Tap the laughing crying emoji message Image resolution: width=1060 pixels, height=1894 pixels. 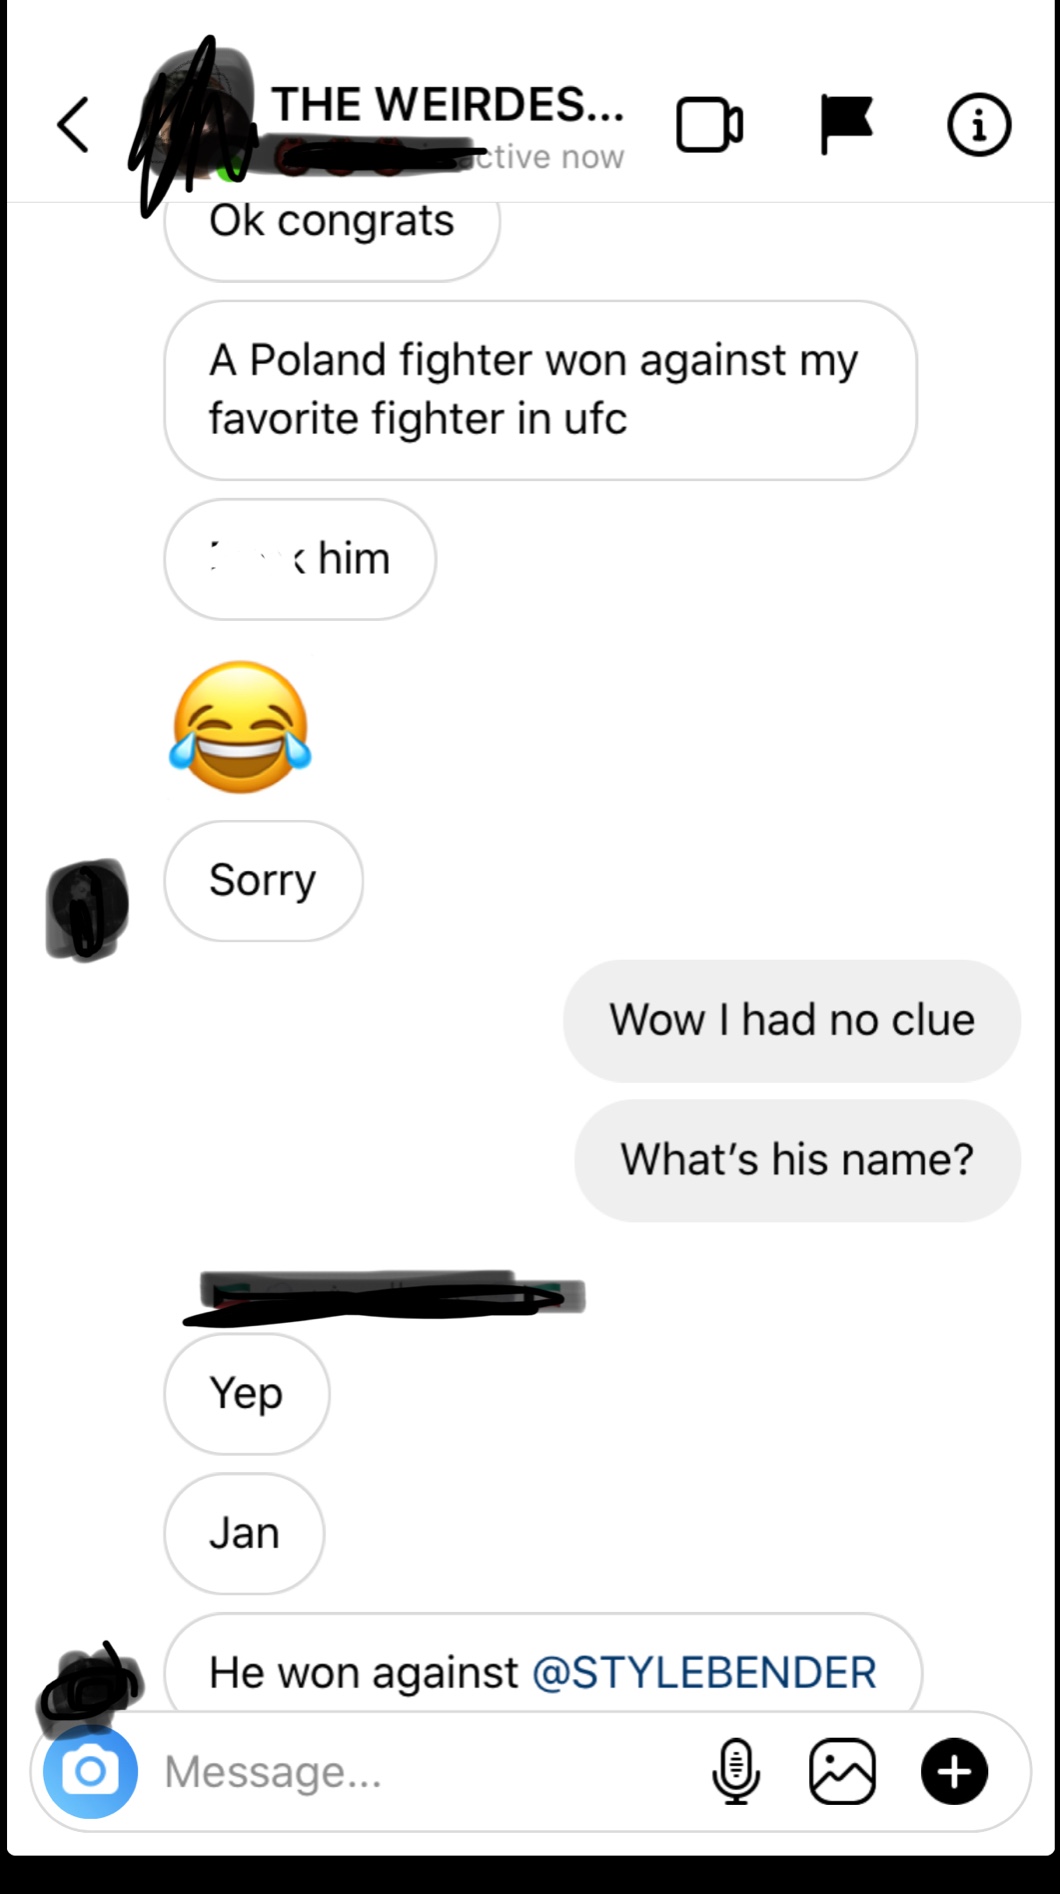point(241,727)
